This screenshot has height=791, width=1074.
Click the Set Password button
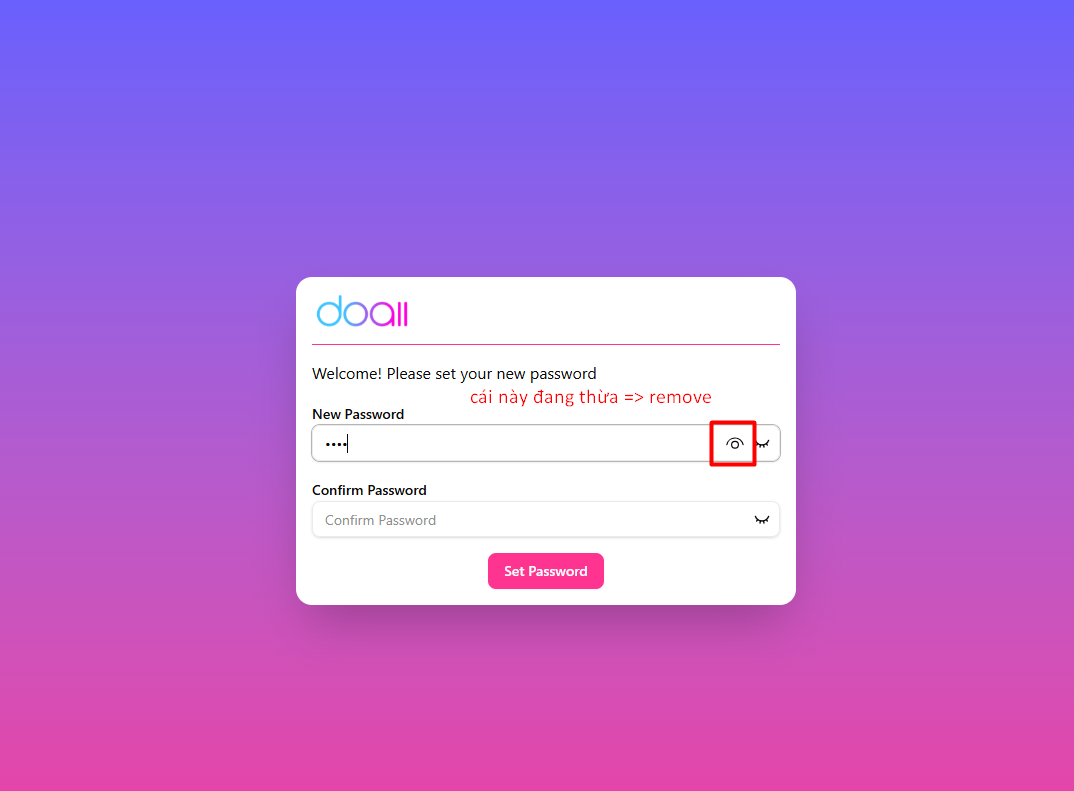545,571
